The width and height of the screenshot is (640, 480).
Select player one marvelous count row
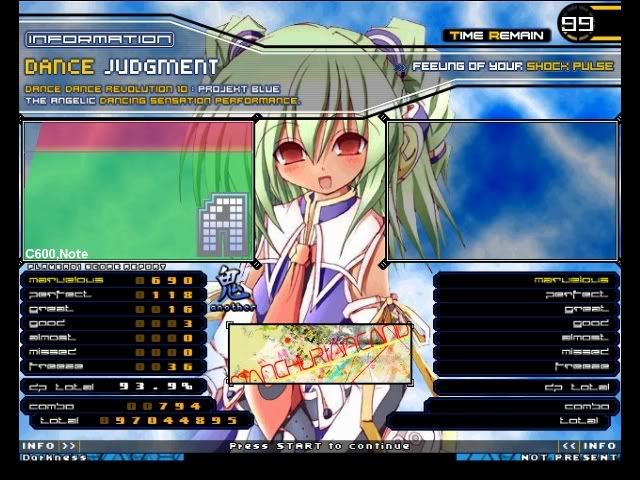[112, 280]
